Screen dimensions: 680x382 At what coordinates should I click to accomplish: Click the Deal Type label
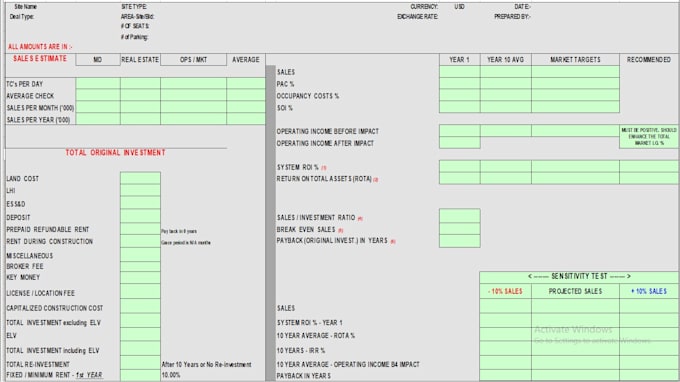tap(22, 17)
